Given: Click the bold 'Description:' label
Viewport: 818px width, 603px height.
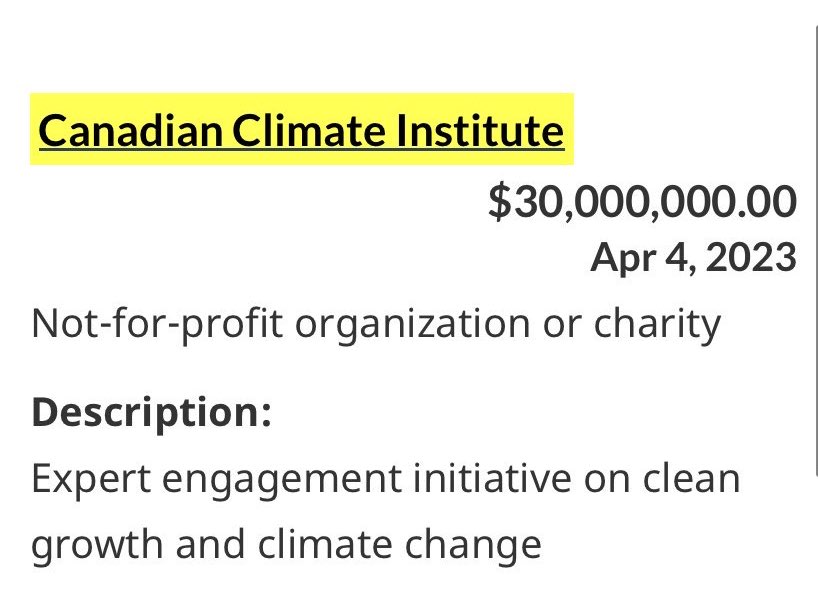Looking at the screenshot, I should pyautogui.click(x=152, y=412).
